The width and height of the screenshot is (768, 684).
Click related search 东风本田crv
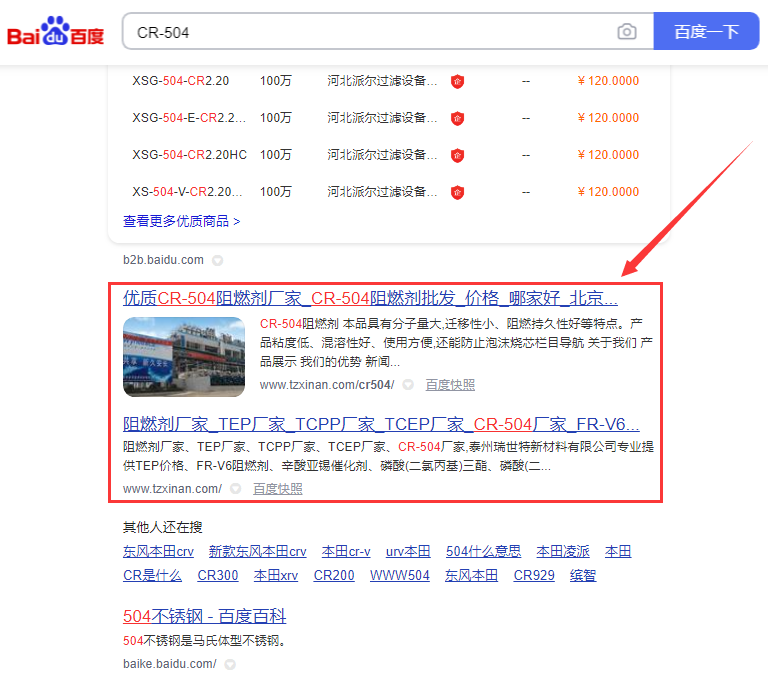coord(158,551)
